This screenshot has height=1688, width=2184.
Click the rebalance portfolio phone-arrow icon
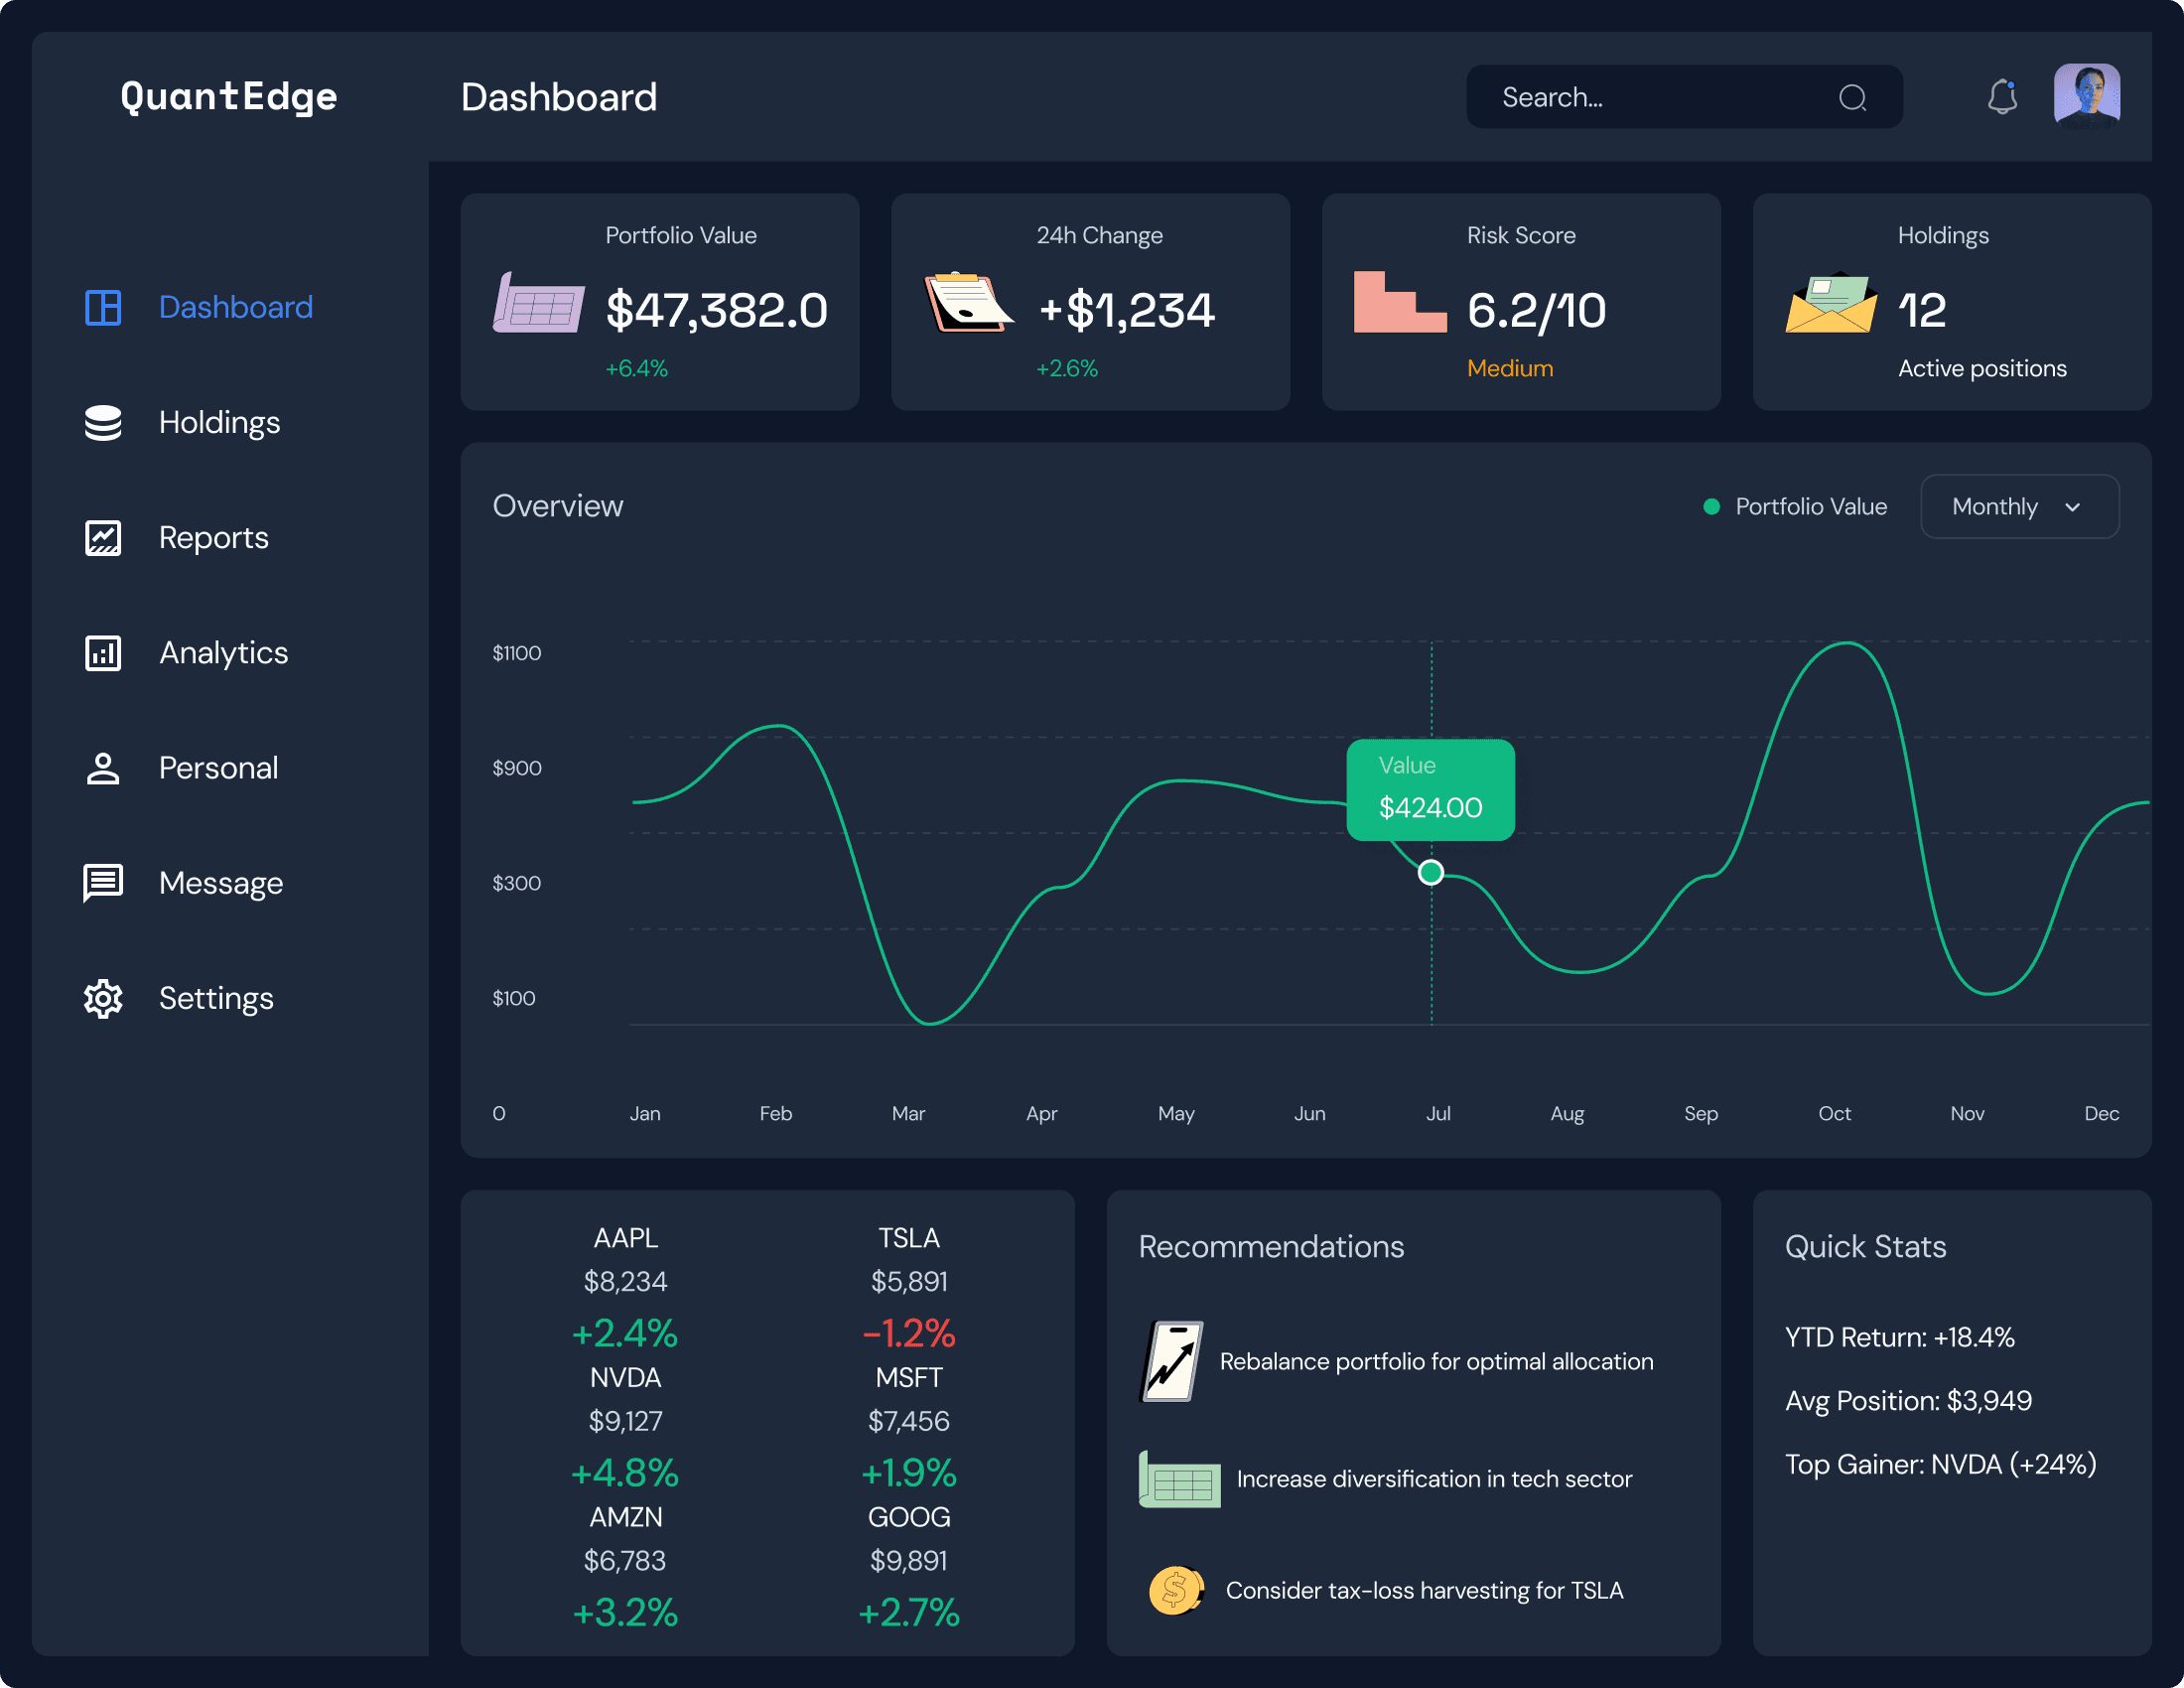click(1171, 1362)
